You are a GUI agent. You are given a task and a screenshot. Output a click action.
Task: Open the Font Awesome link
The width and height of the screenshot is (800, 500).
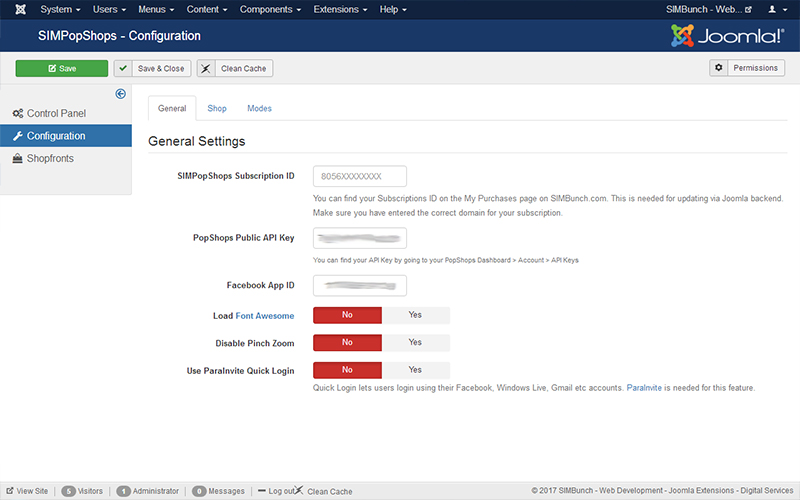tap(265, 316)
